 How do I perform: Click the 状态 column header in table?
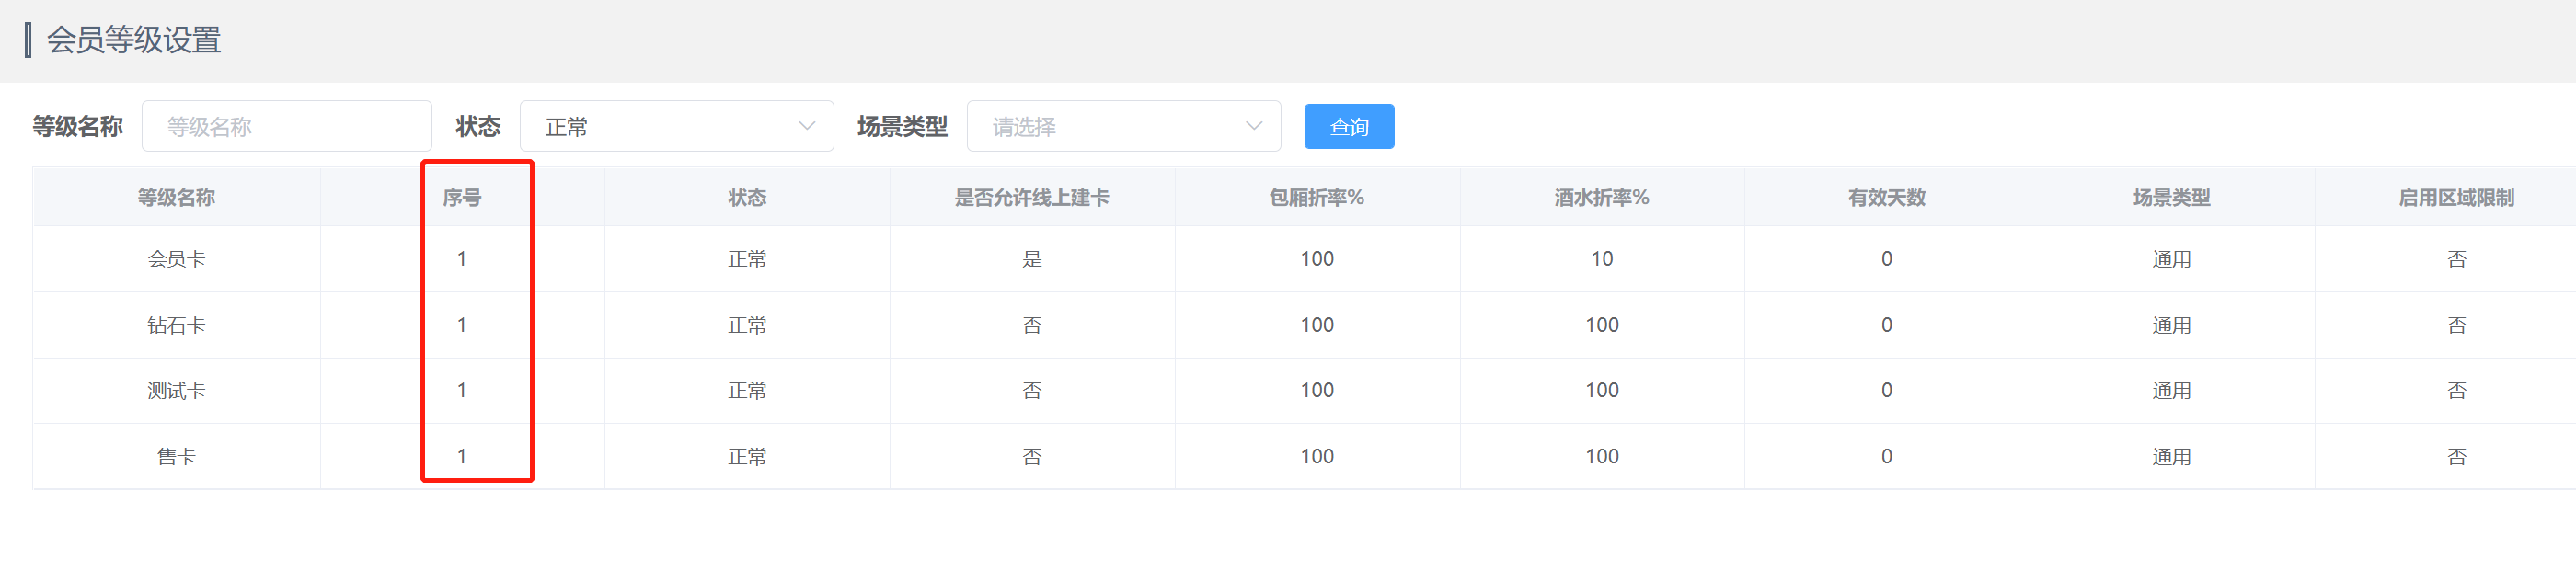click(747, 197)
